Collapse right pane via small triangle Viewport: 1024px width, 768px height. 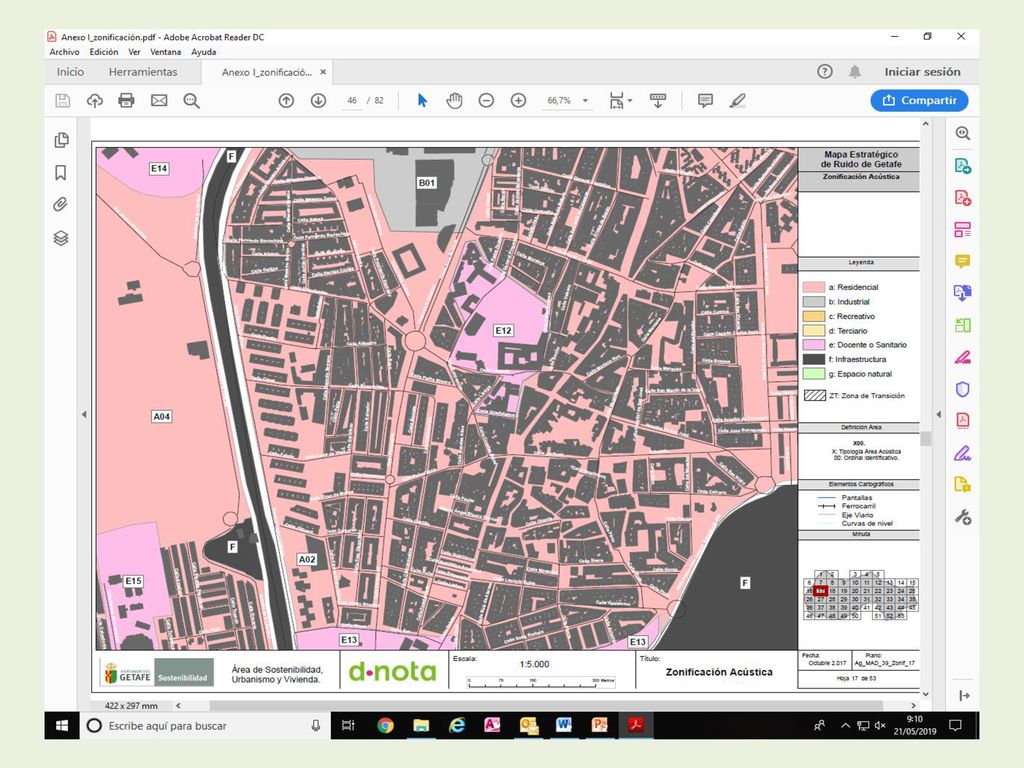[x=938, y=414]
